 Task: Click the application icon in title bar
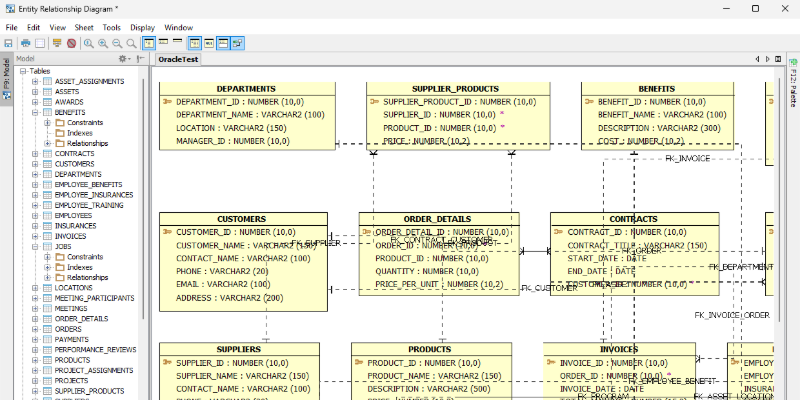point(10,9)
